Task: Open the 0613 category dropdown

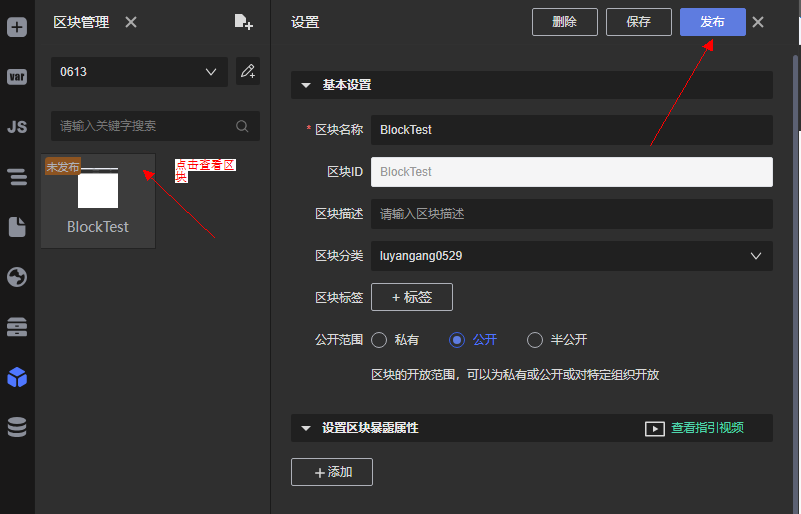Action: 139,72
